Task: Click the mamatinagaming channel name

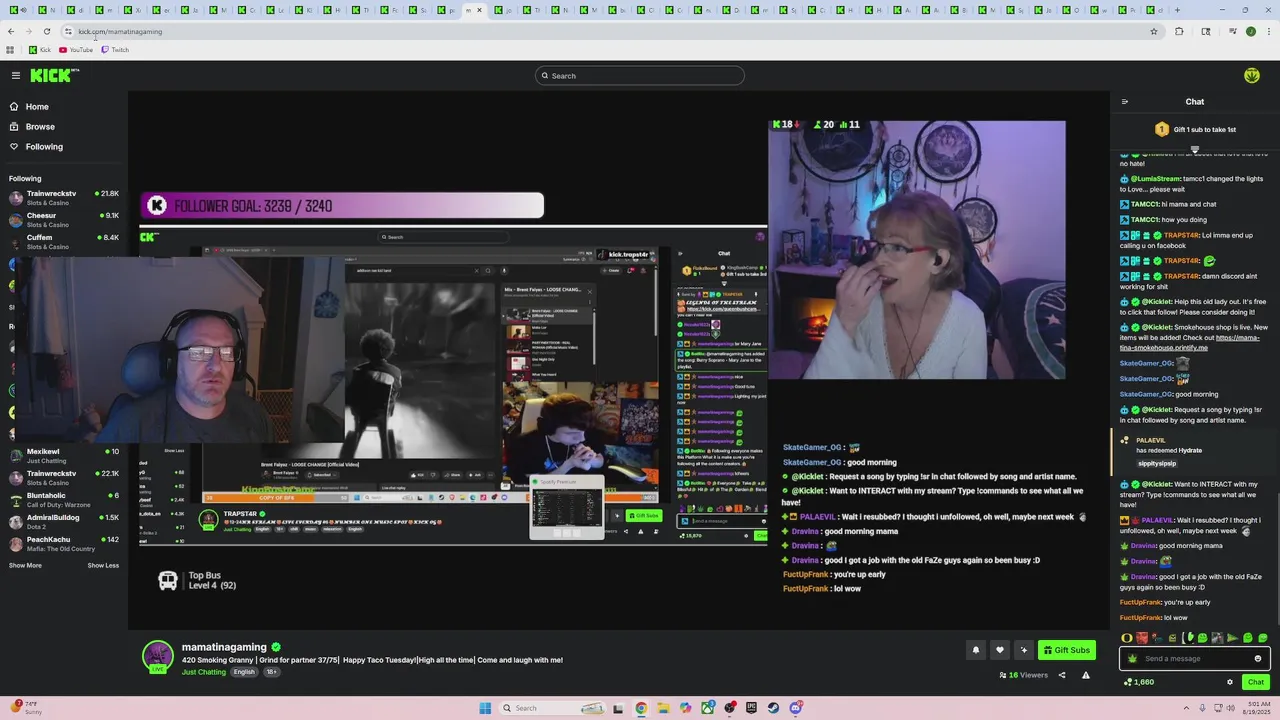Action: tap(224, 647)
